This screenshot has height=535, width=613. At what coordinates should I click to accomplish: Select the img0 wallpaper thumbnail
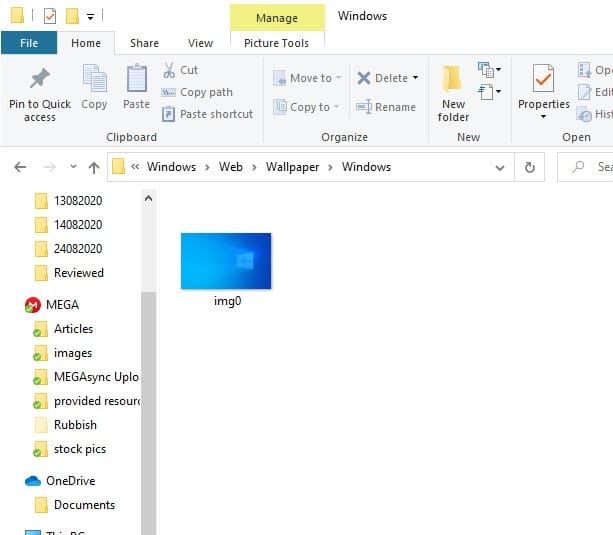click(x=226, y=261)
